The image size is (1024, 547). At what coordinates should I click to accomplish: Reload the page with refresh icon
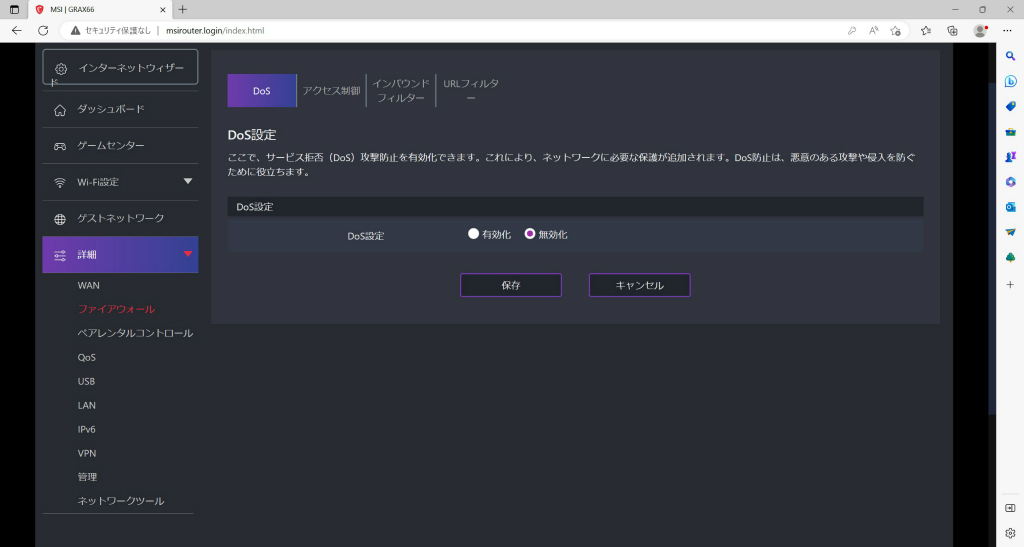(x=43, y=31)
